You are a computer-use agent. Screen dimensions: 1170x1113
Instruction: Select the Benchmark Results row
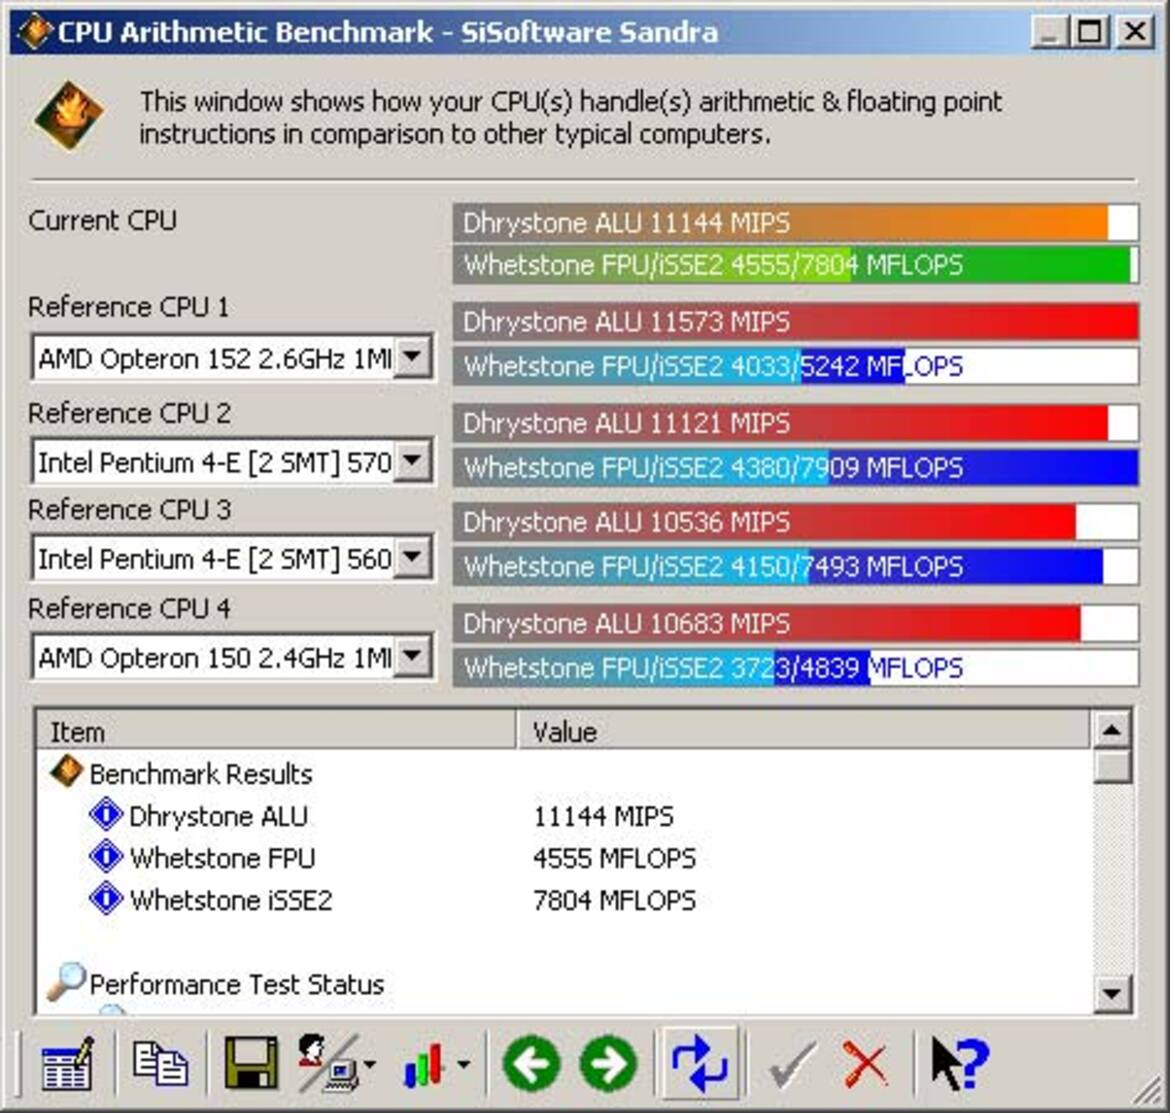coord(201,774)
